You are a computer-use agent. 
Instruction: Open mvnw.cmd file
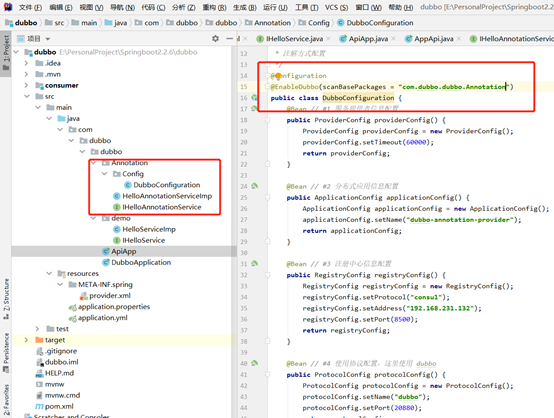pos(58,395)
